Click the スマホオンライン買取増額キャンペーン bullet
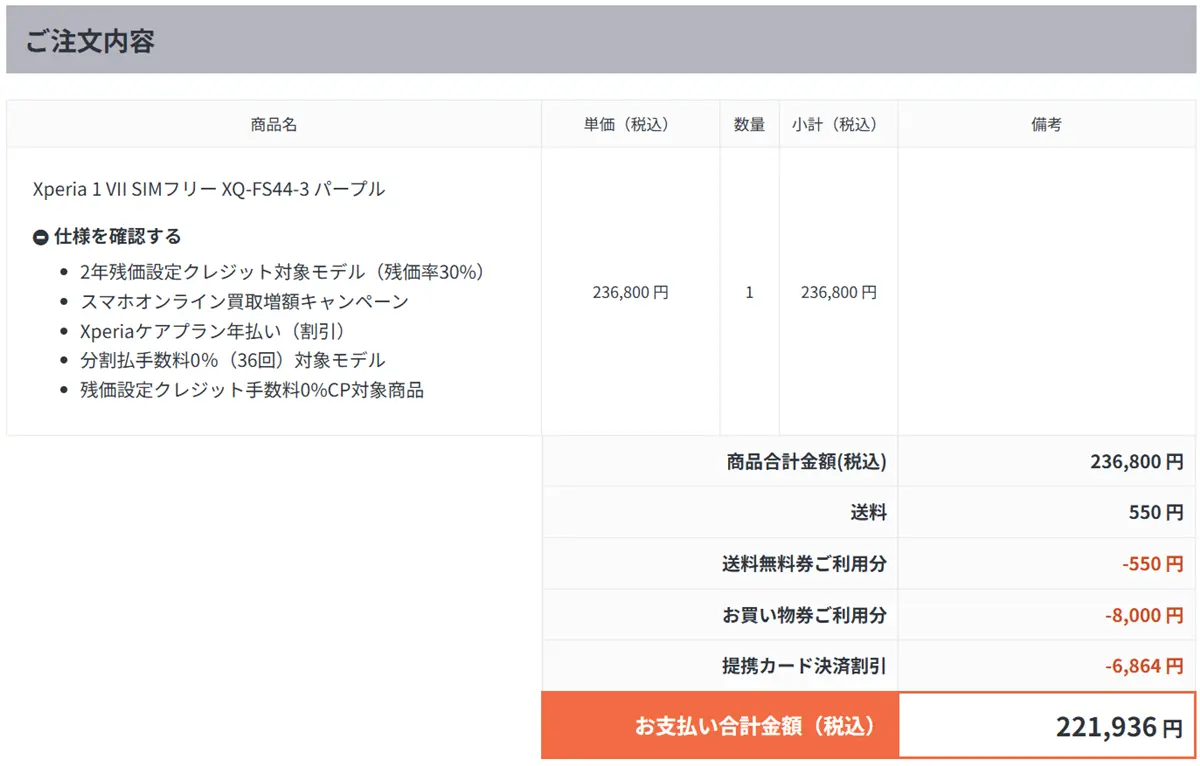The width and height of the screenshot is (1200, 766). (244, 301)
